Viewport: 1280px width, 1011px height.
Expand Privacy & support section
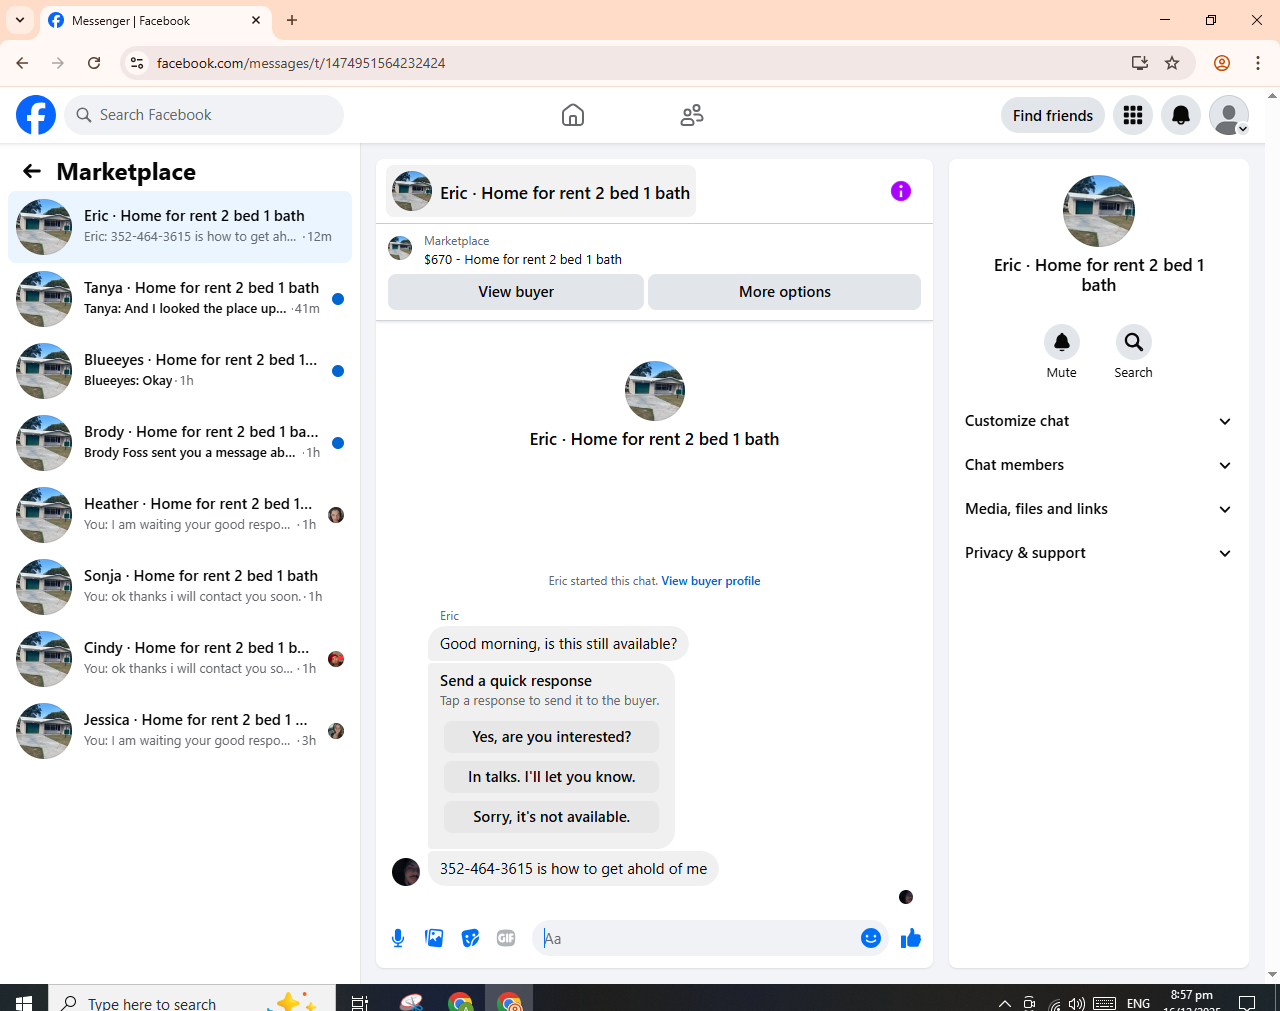(x=1099, y=553)
